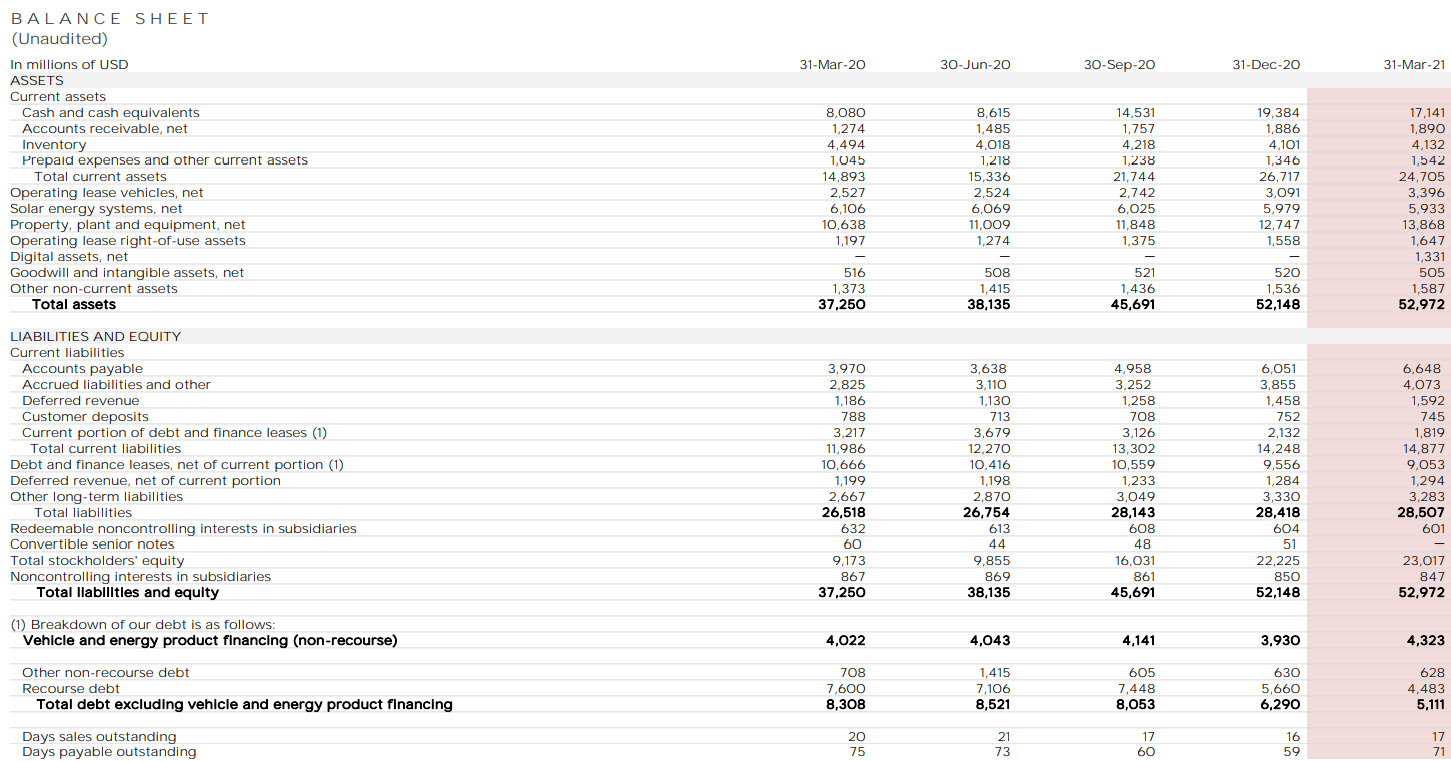This screenshot has height=762, width=1451.
Task: Select the 31-Mar-21 column header
Action: click(1414, 64)
